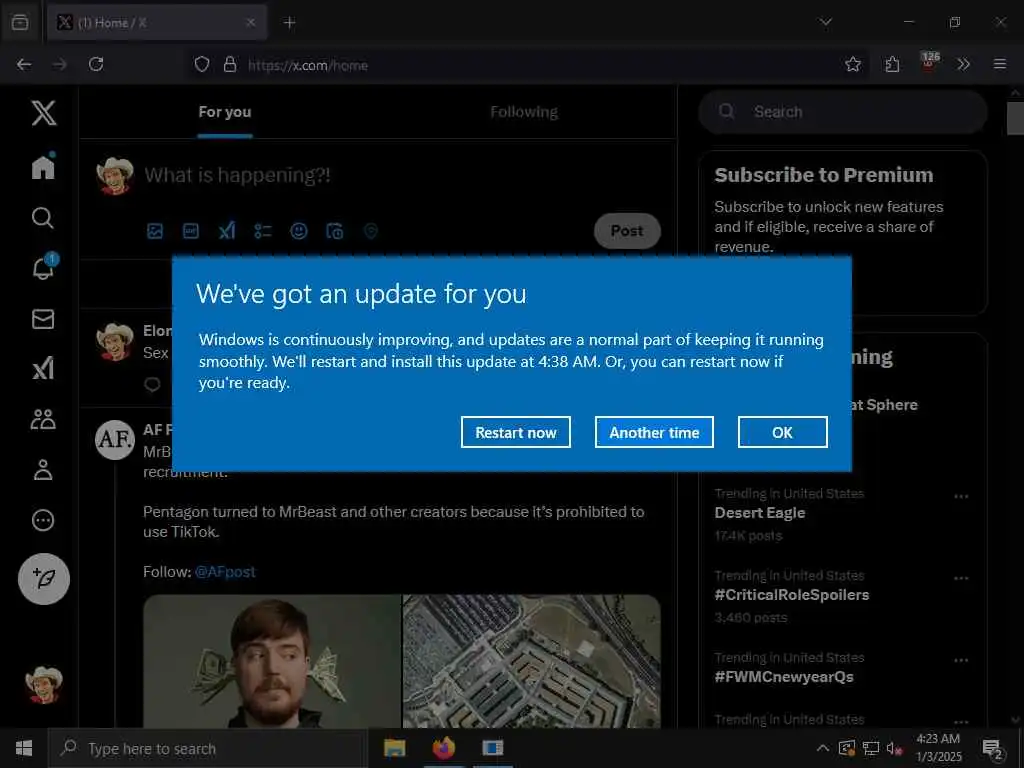Open a new browser tab
1024x768 pixels.
(289, 23)
